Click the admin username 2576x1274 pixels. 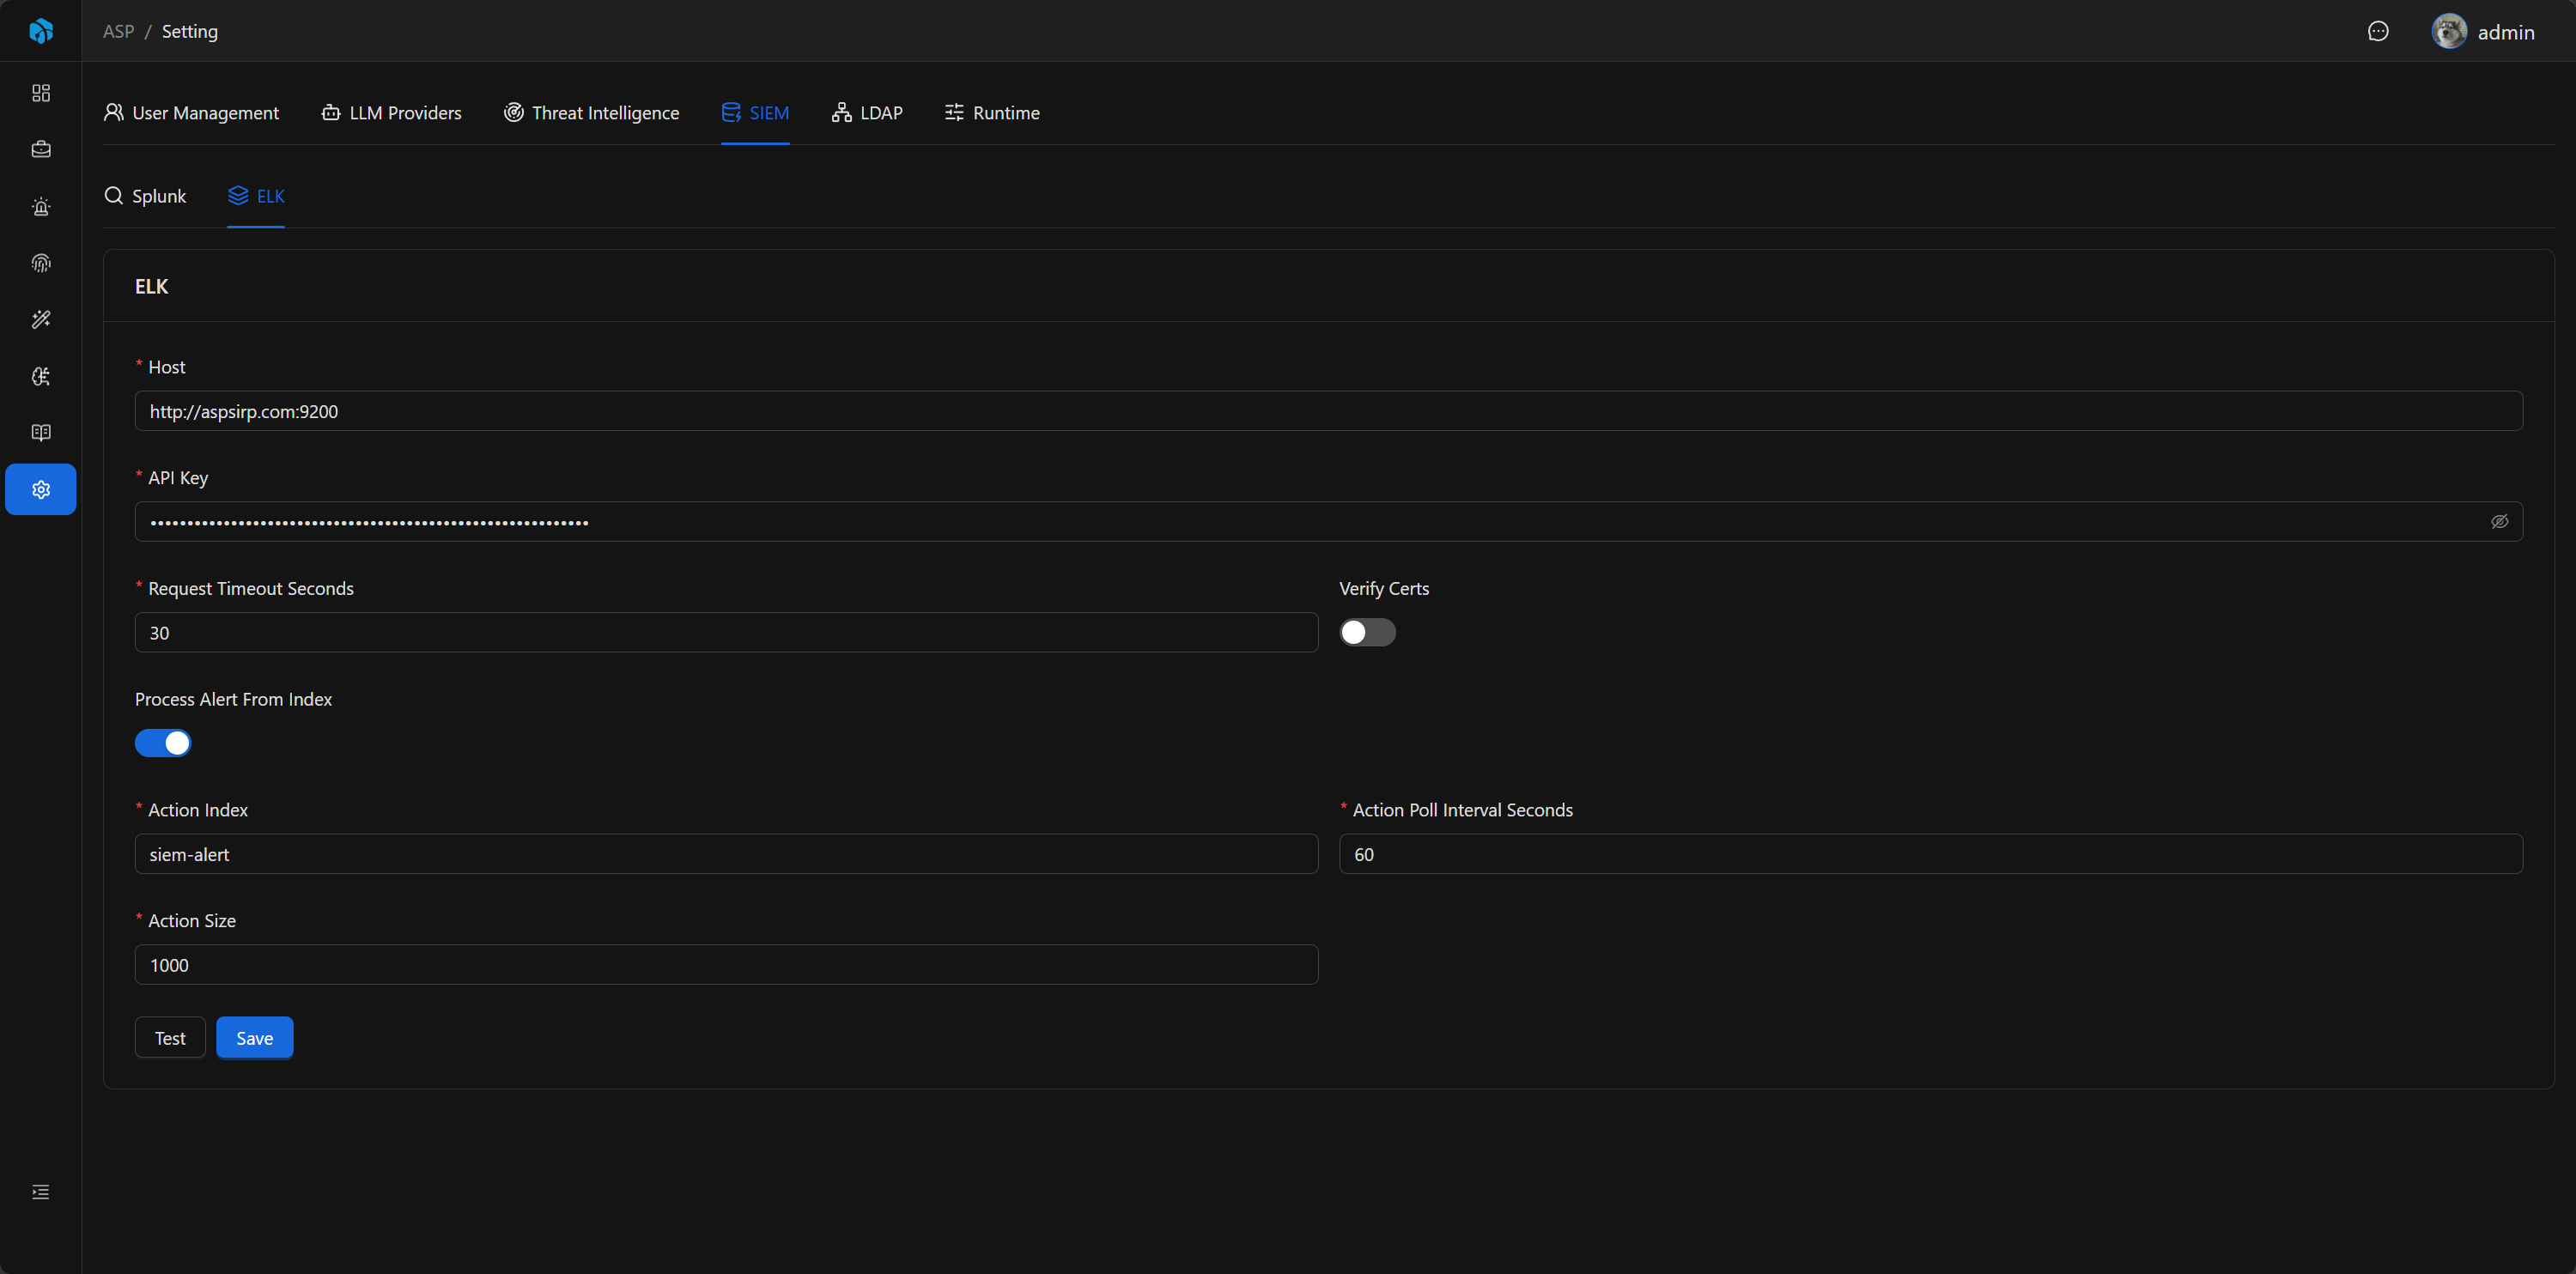(2506, 32)
